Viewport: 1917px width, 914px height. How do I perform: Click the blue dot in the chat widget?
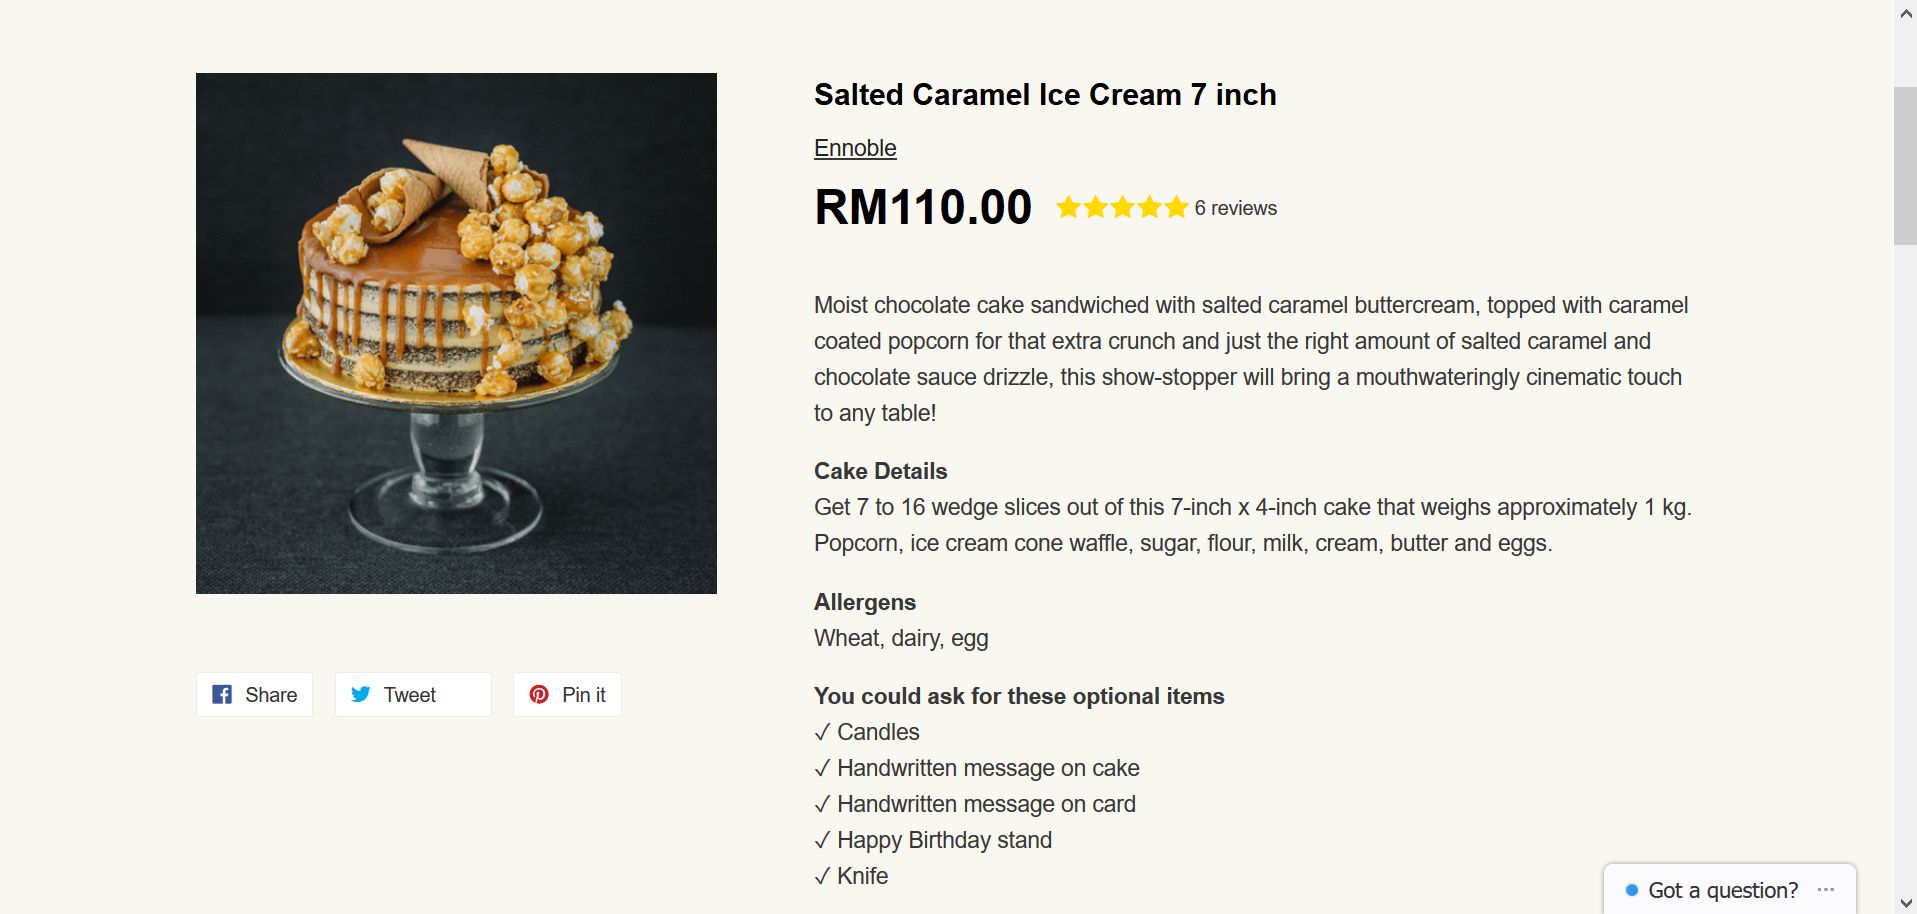click(1632, 890)
